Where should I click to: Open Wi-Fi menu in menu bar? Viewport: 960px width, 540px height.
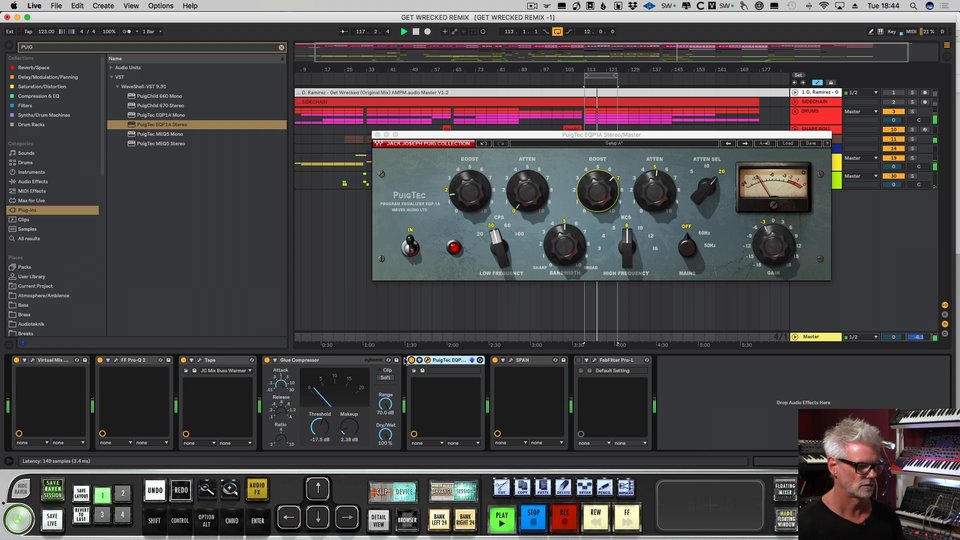(x=823, y=6)
